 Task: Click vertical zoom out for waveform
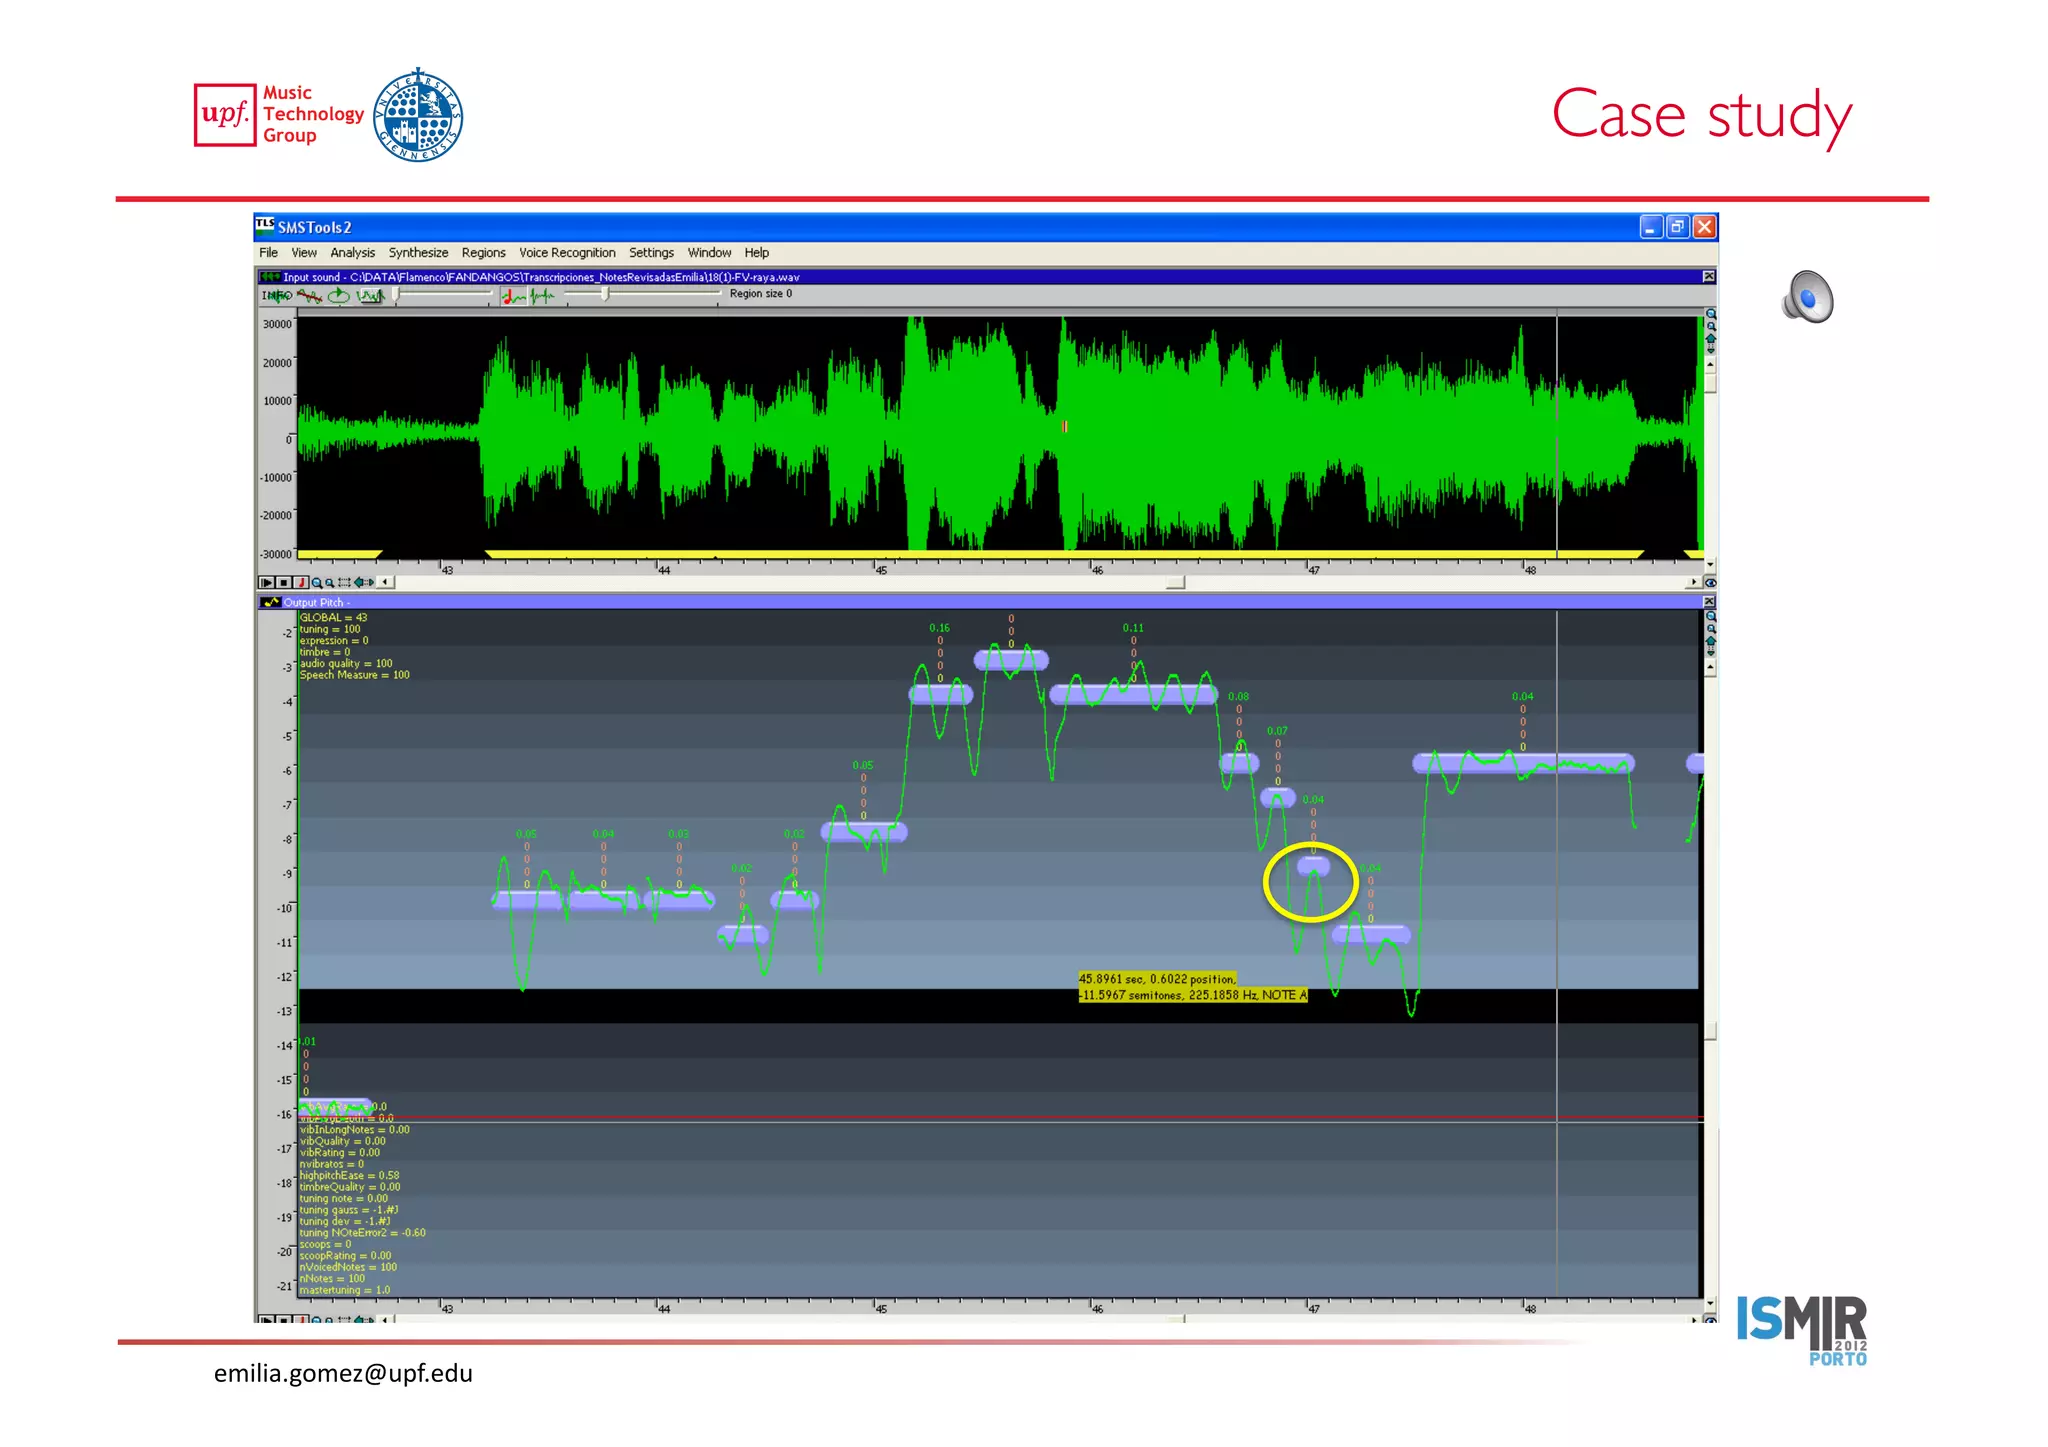click(x=1711, y=326)
